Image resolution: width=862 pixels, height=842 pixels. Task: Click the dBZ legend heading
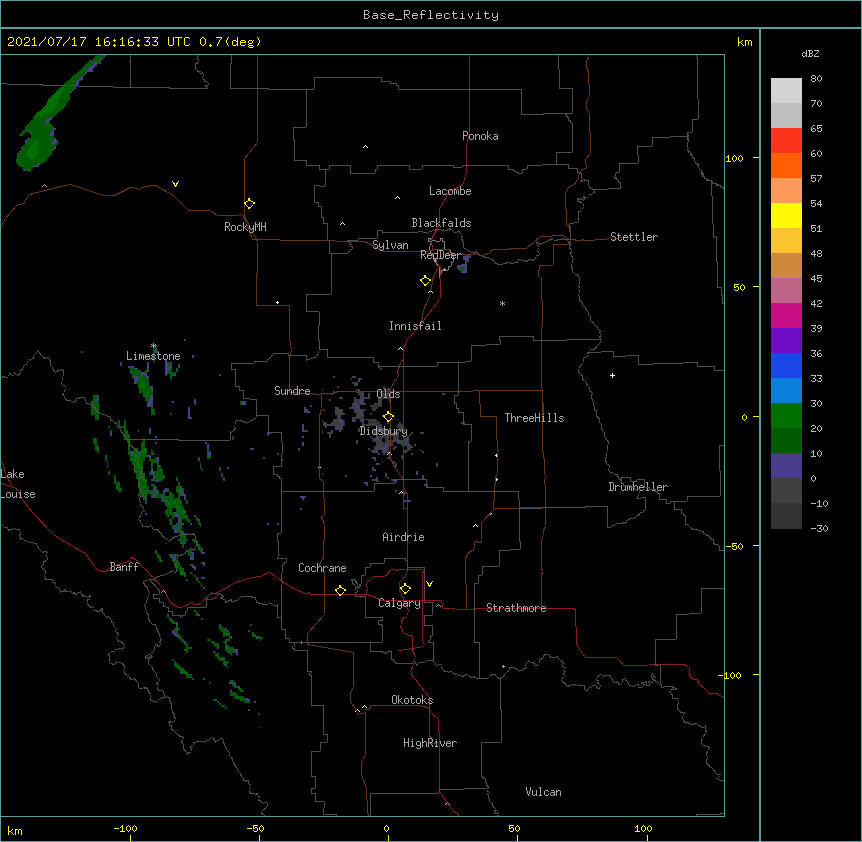[810, 53]
